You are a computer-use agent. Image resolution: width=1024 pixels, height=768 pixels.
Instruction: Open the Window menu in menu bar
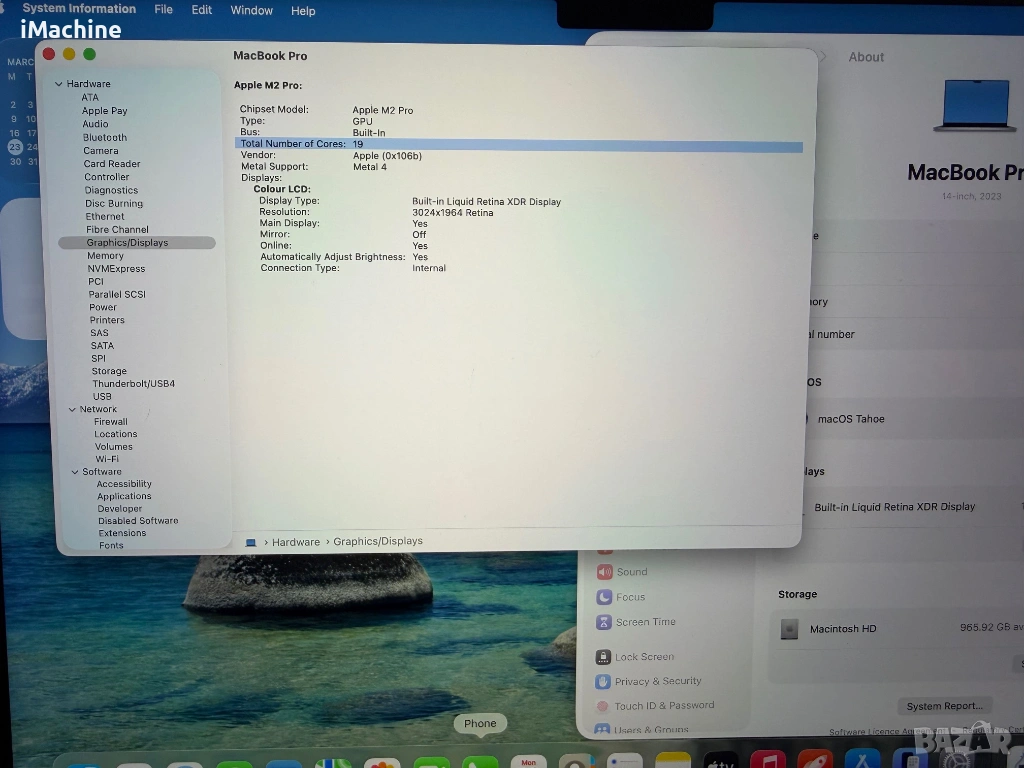tap(251, 10)
